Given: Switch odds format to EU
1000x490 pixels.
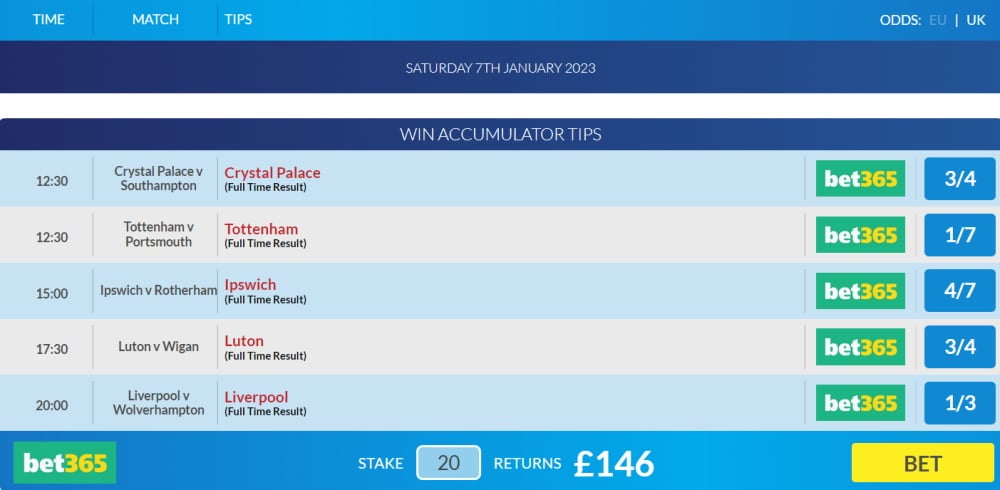Looking at the screenshot, I should click(938, 20).
